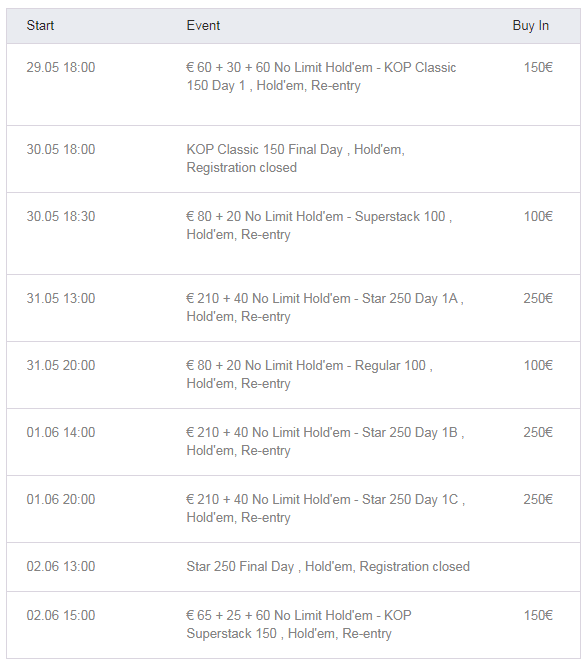Click the 29.05 18:00 start time
The image size is (587, 666).
pos(61,68)
